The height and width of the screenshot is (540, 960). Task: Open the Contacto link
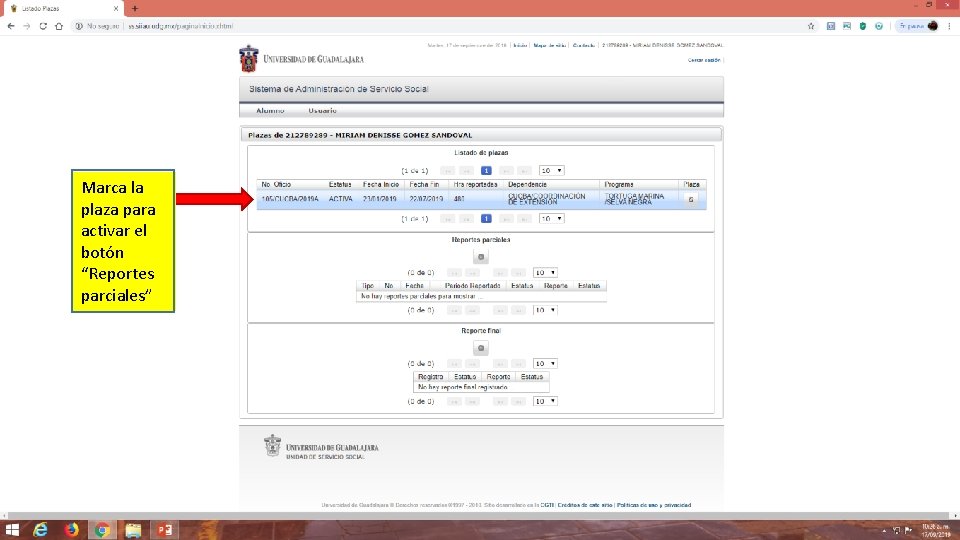583,45
